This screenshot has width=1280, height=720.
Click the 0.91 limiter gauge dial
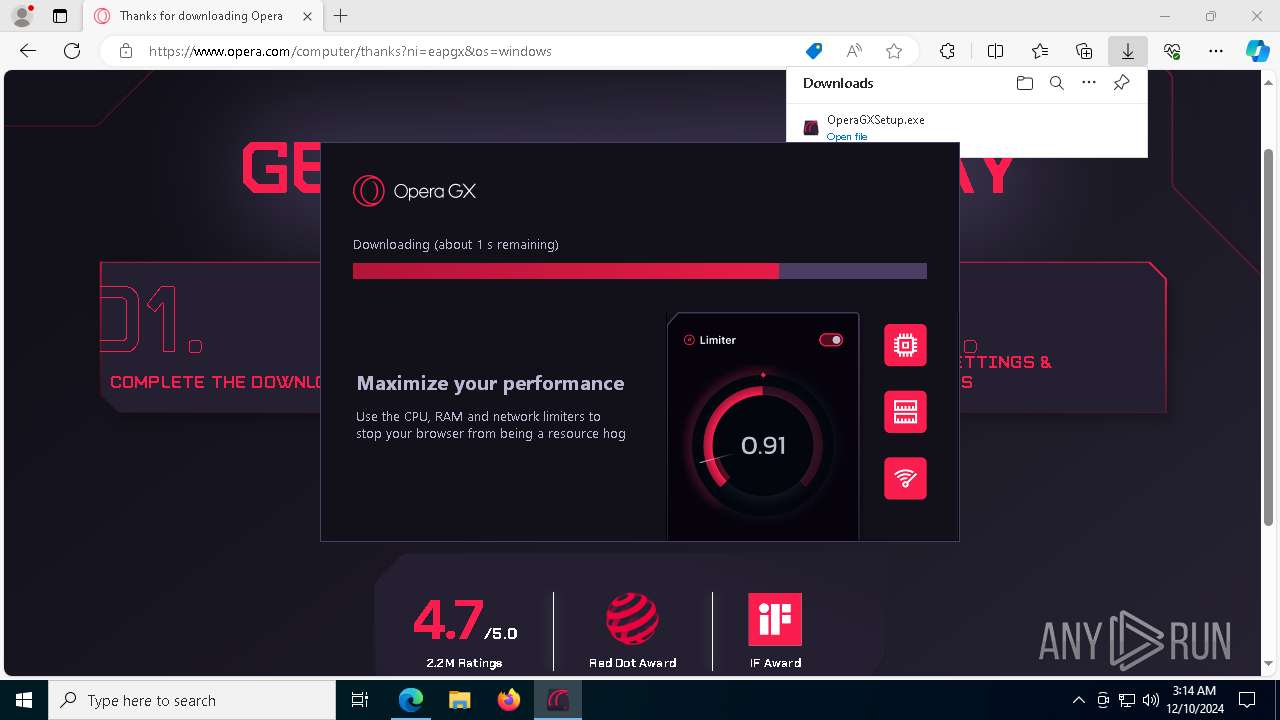pyautogui.click(x=763, y=445)
